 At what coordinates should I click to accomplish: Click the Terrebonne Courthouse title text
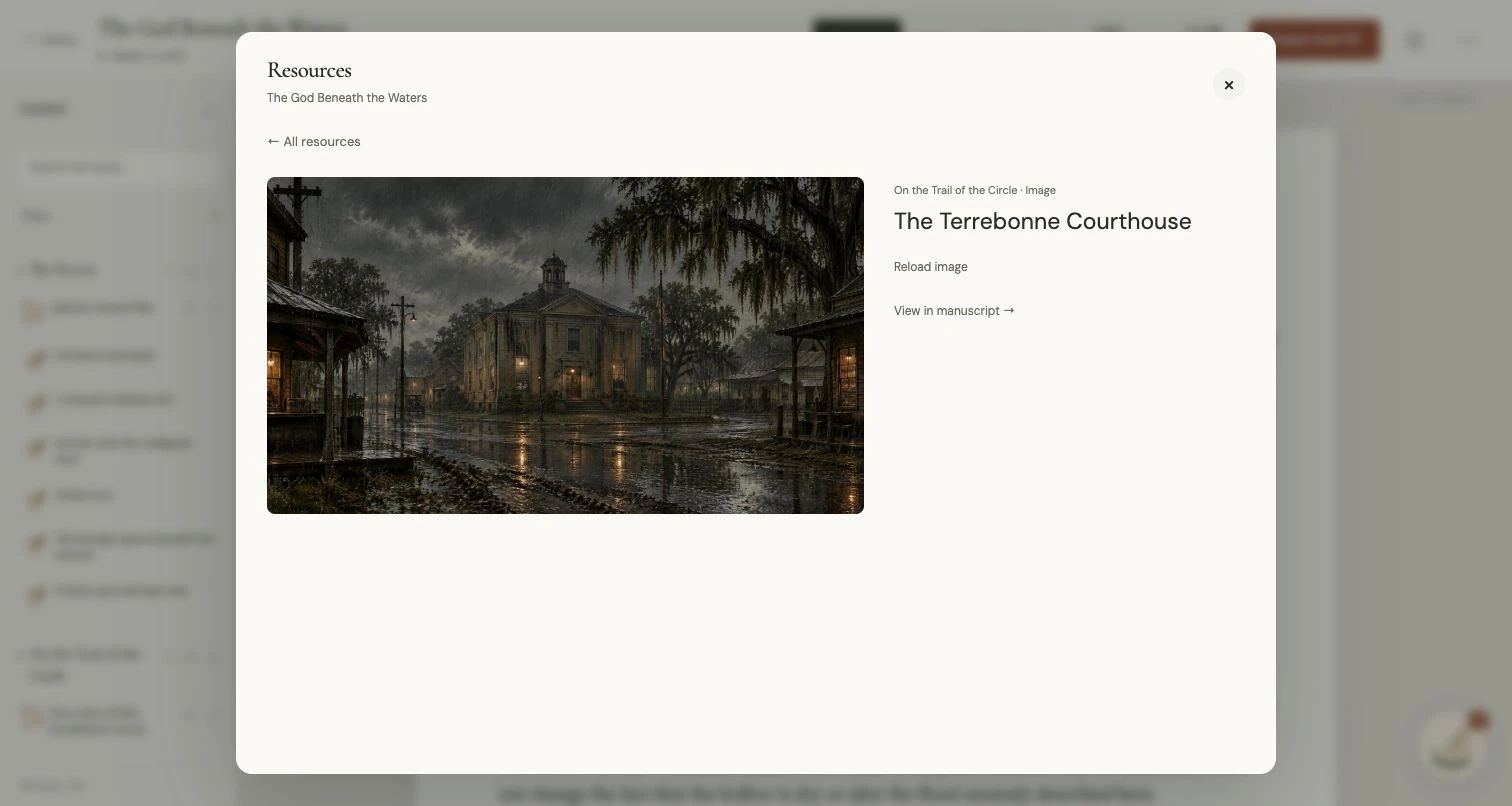coord(1042,221)
